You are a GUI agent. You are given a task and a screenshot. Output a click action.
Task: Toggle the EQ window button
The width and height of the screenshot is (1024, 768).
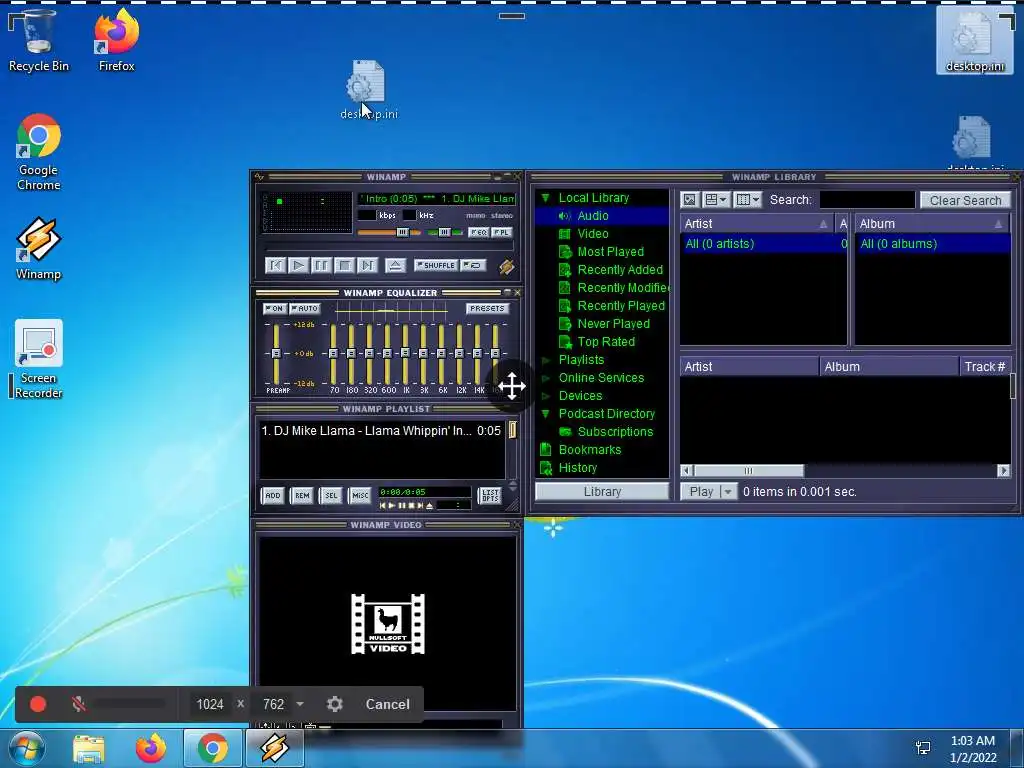[x=479, y=232]
